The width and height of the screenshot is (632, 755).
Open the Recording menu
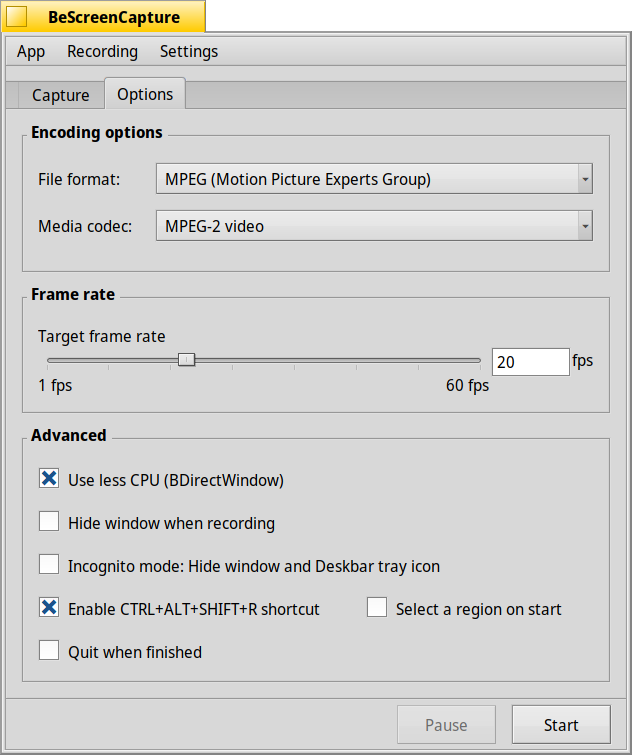pos(102,52)
